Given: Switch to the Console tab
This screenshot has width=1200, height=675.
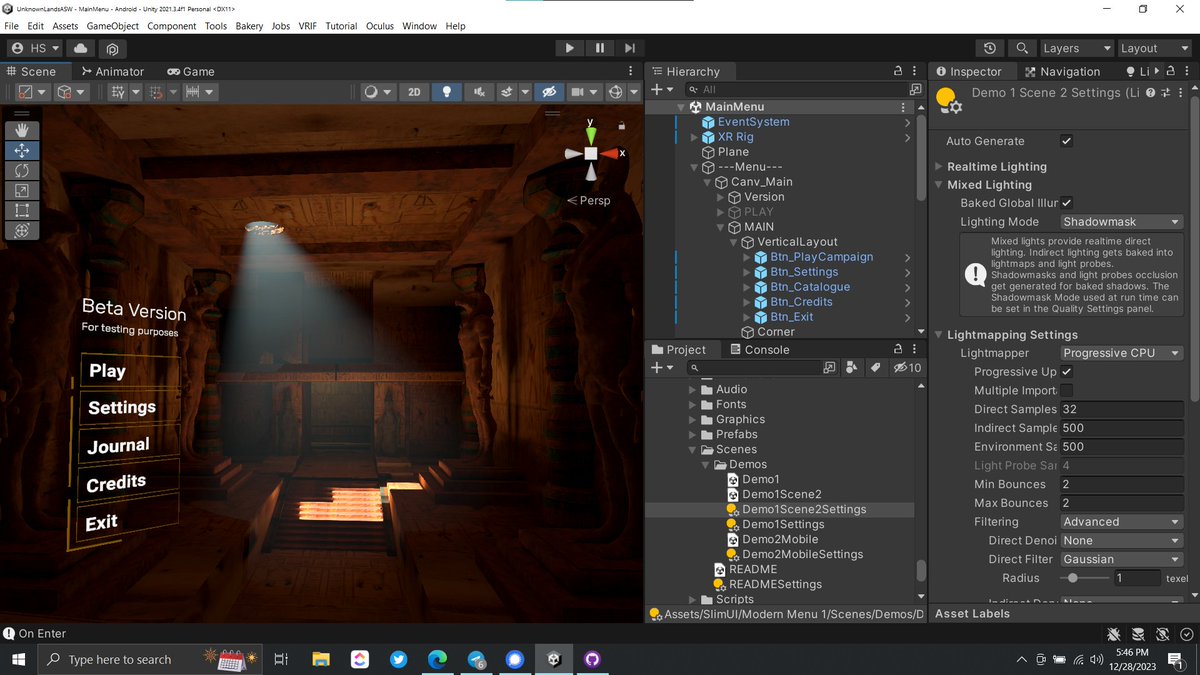Looking at the screenshot, I should pyautogui.click(x=759, y=350).
